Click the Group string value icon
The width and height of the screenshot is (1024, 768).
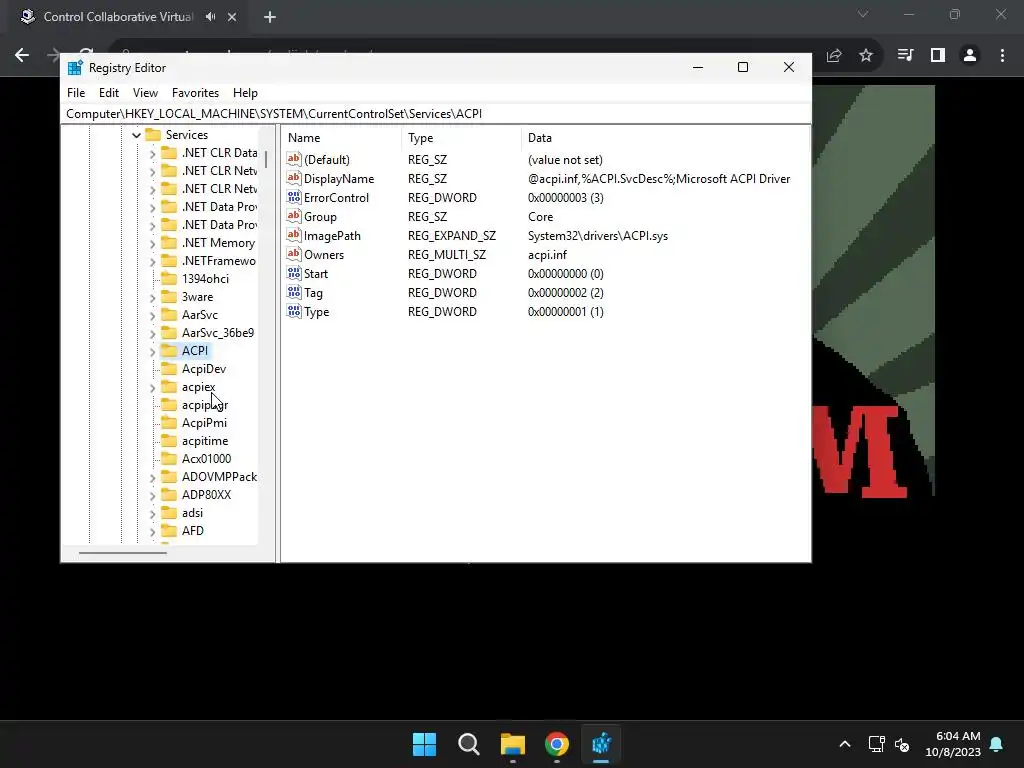coord(294,216)
